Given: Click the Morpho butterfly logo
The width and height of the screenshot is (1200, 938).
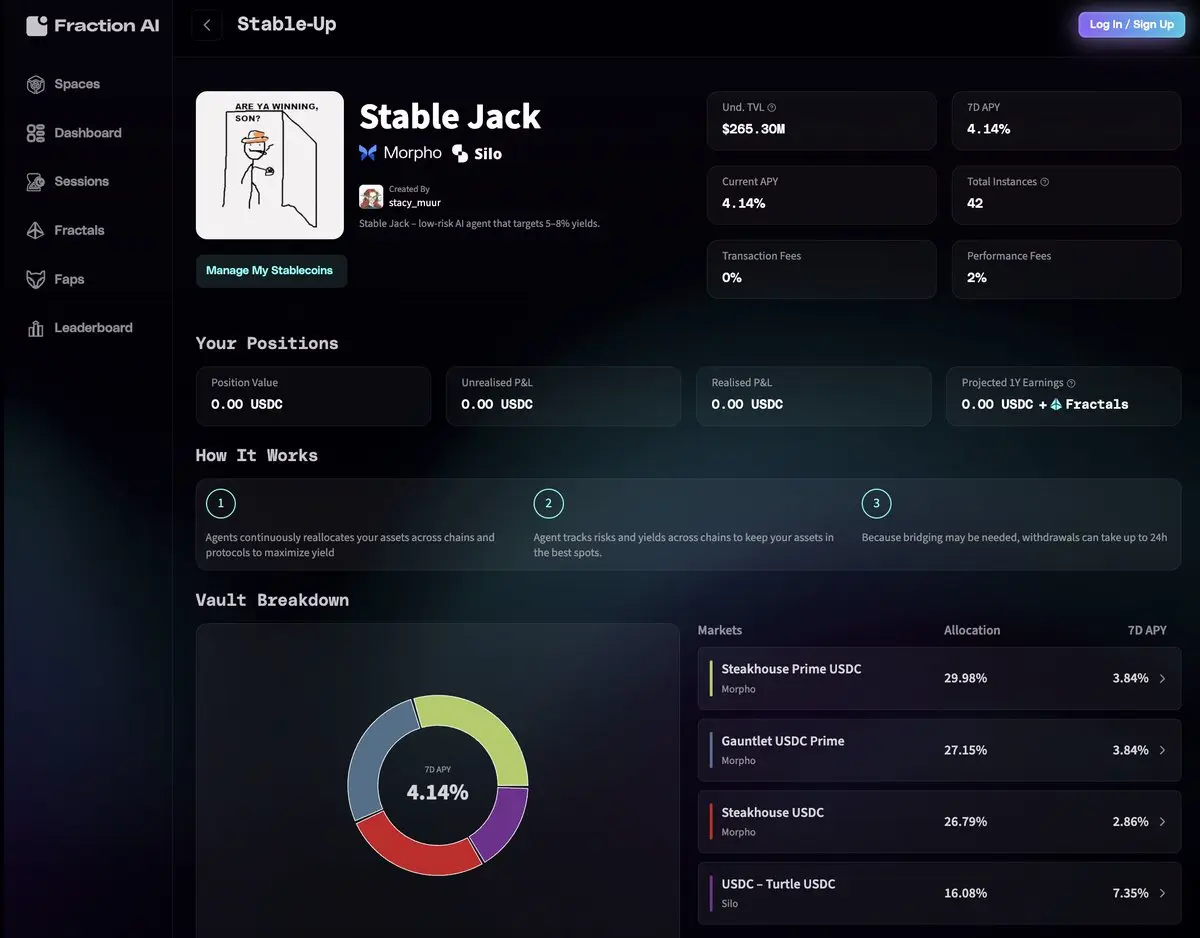Looking at the screenshot, I should click(368, 152).
